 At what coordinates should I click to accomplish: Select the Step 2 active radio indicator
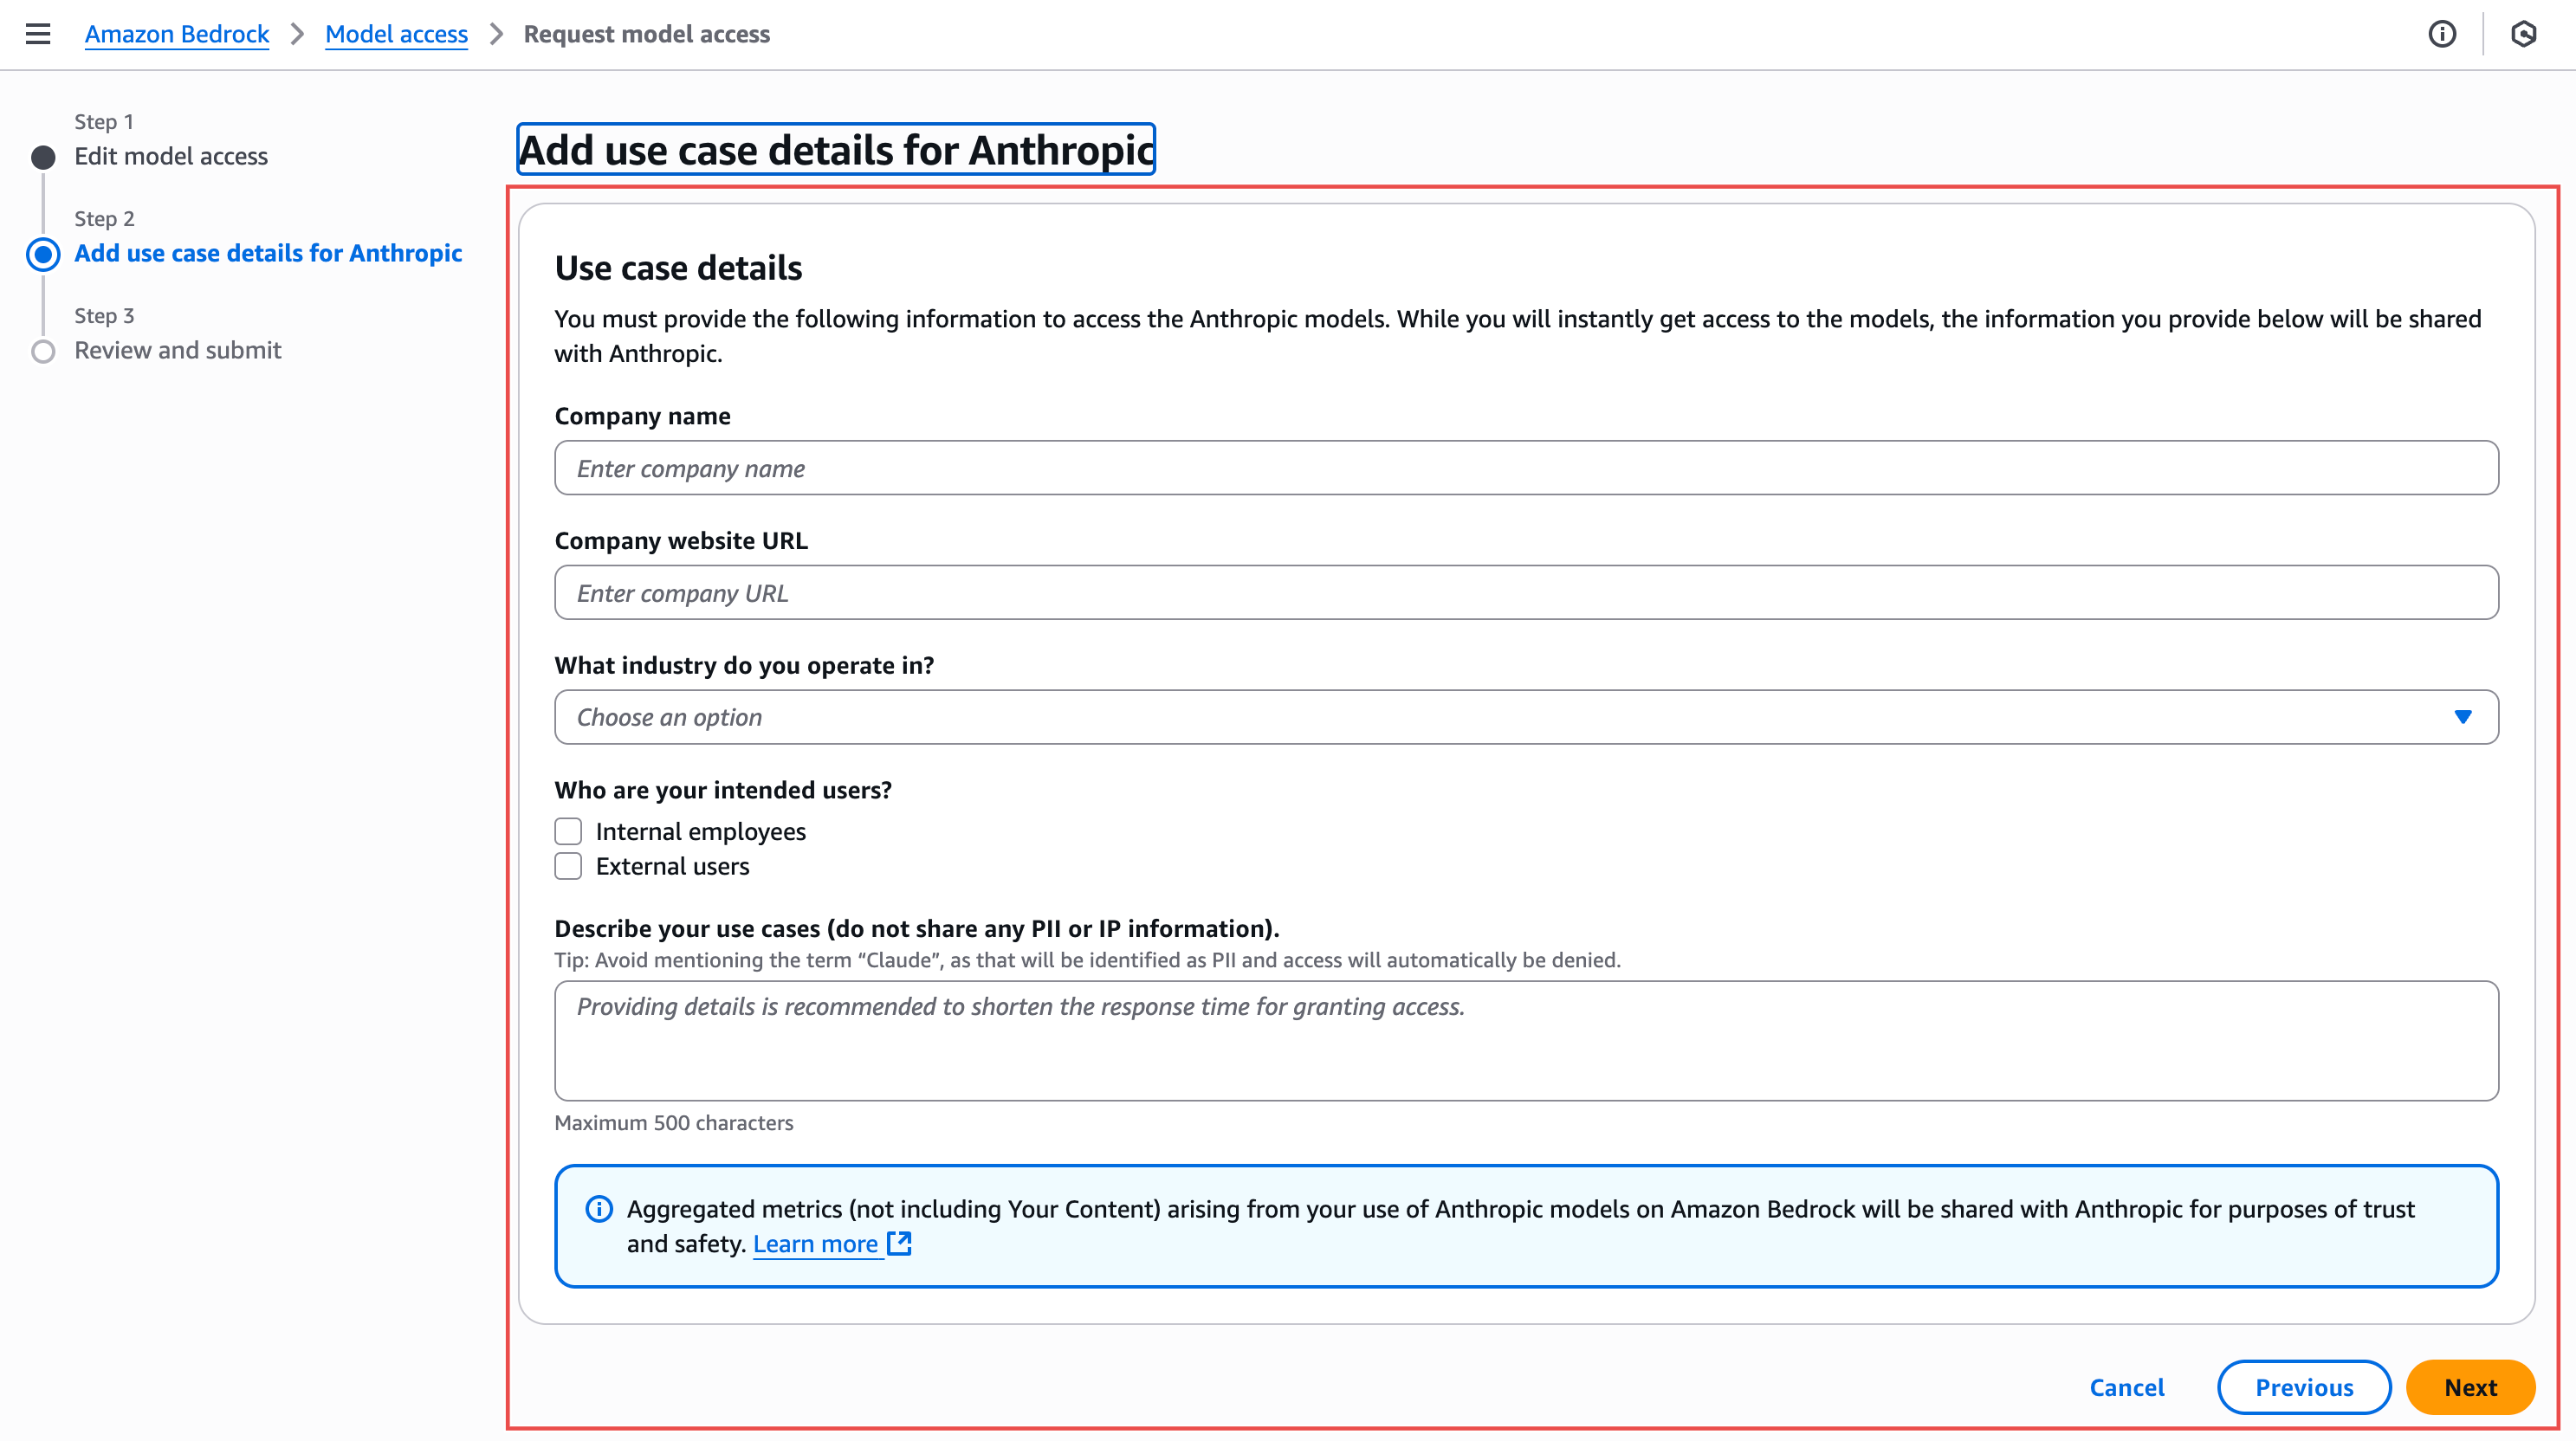[43, 254]
